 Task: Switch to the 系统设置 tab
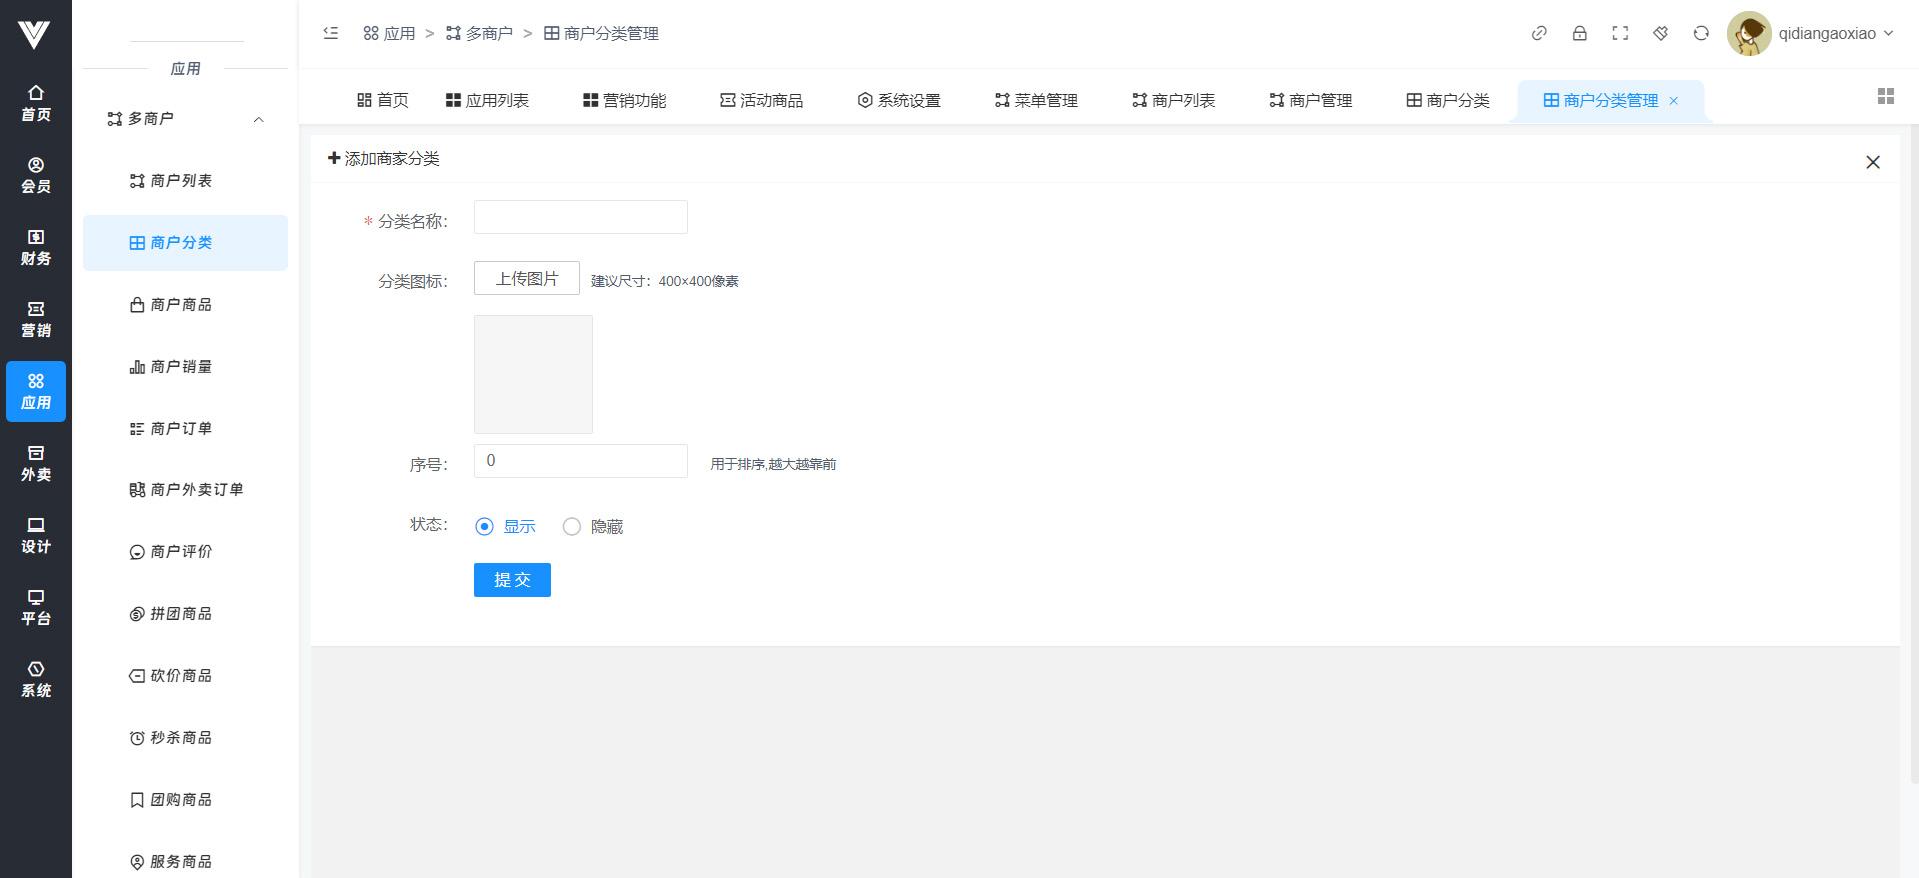(899, 100)
